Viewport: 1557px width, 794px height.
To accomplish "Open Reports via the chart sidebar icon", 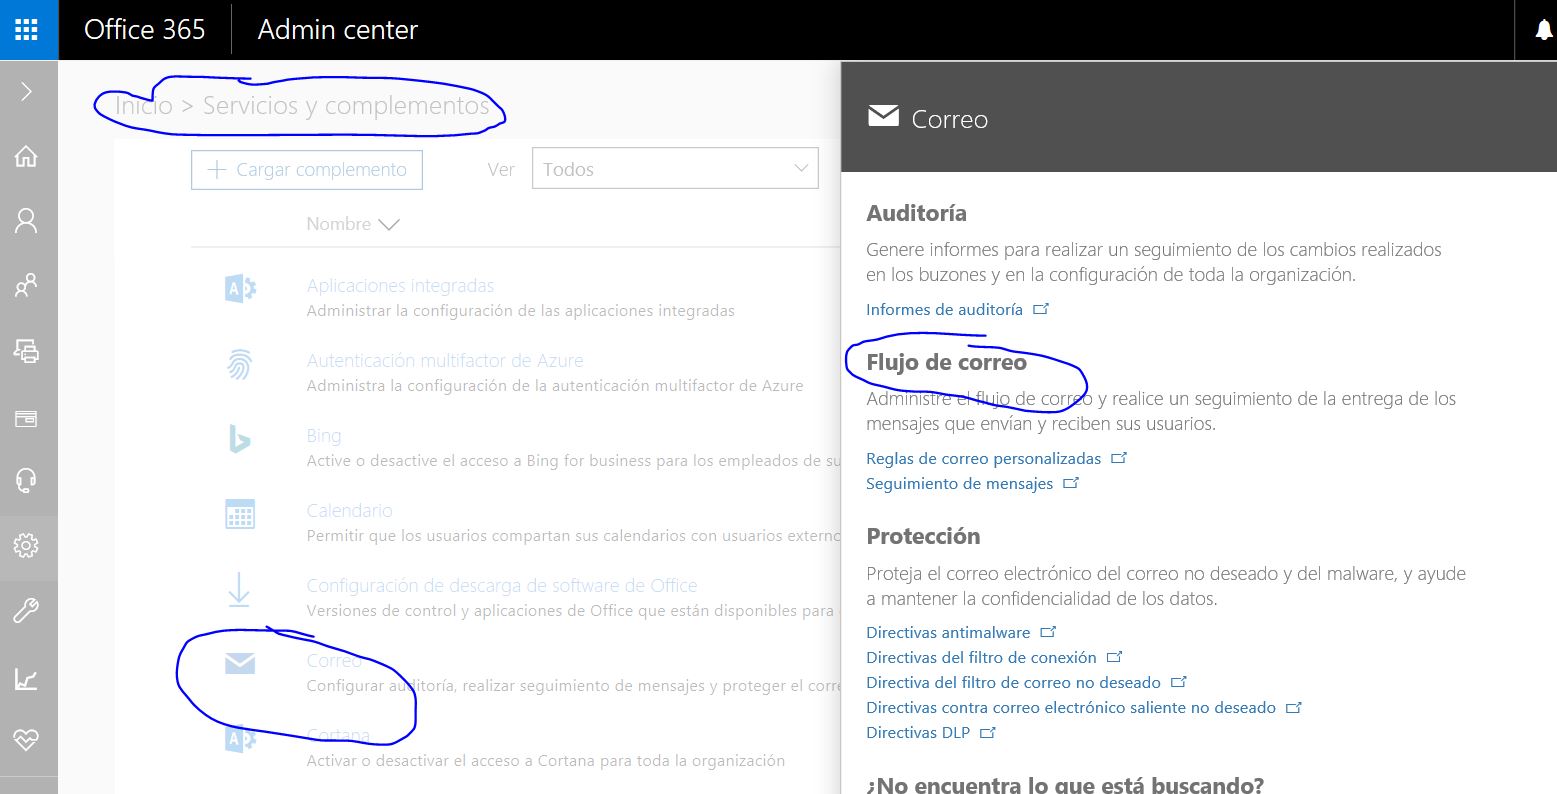I will coord(26,679).
